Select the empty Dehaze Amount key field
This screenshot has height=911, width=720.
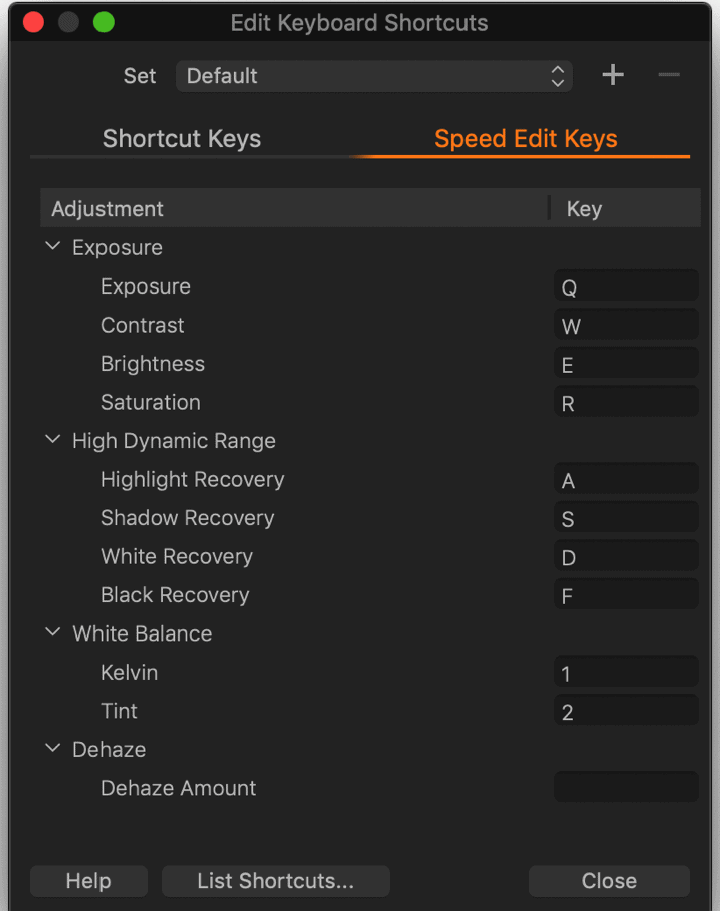coord(626,788)
